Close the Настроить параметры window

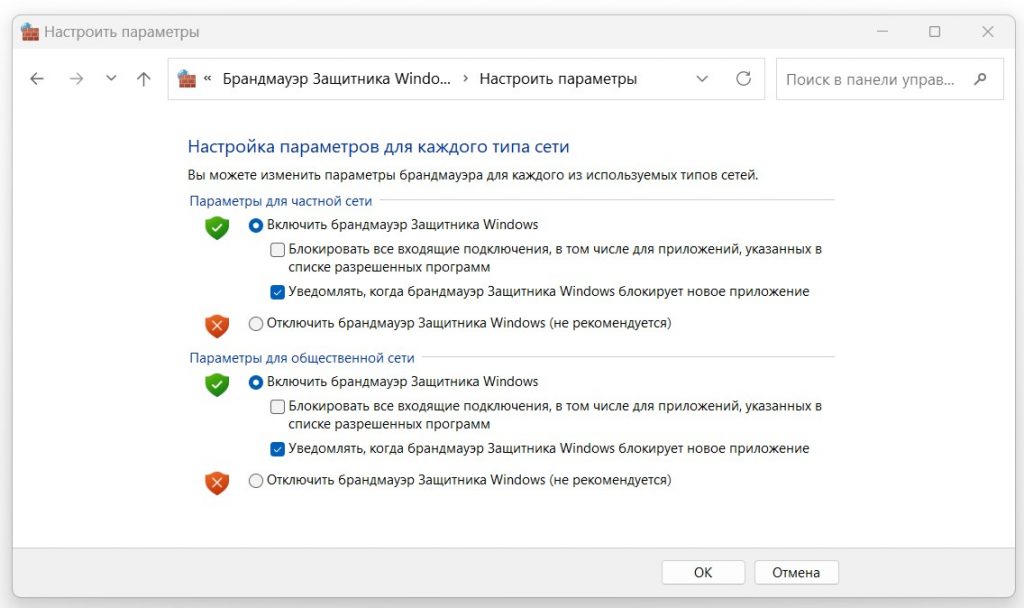(987, 31)
